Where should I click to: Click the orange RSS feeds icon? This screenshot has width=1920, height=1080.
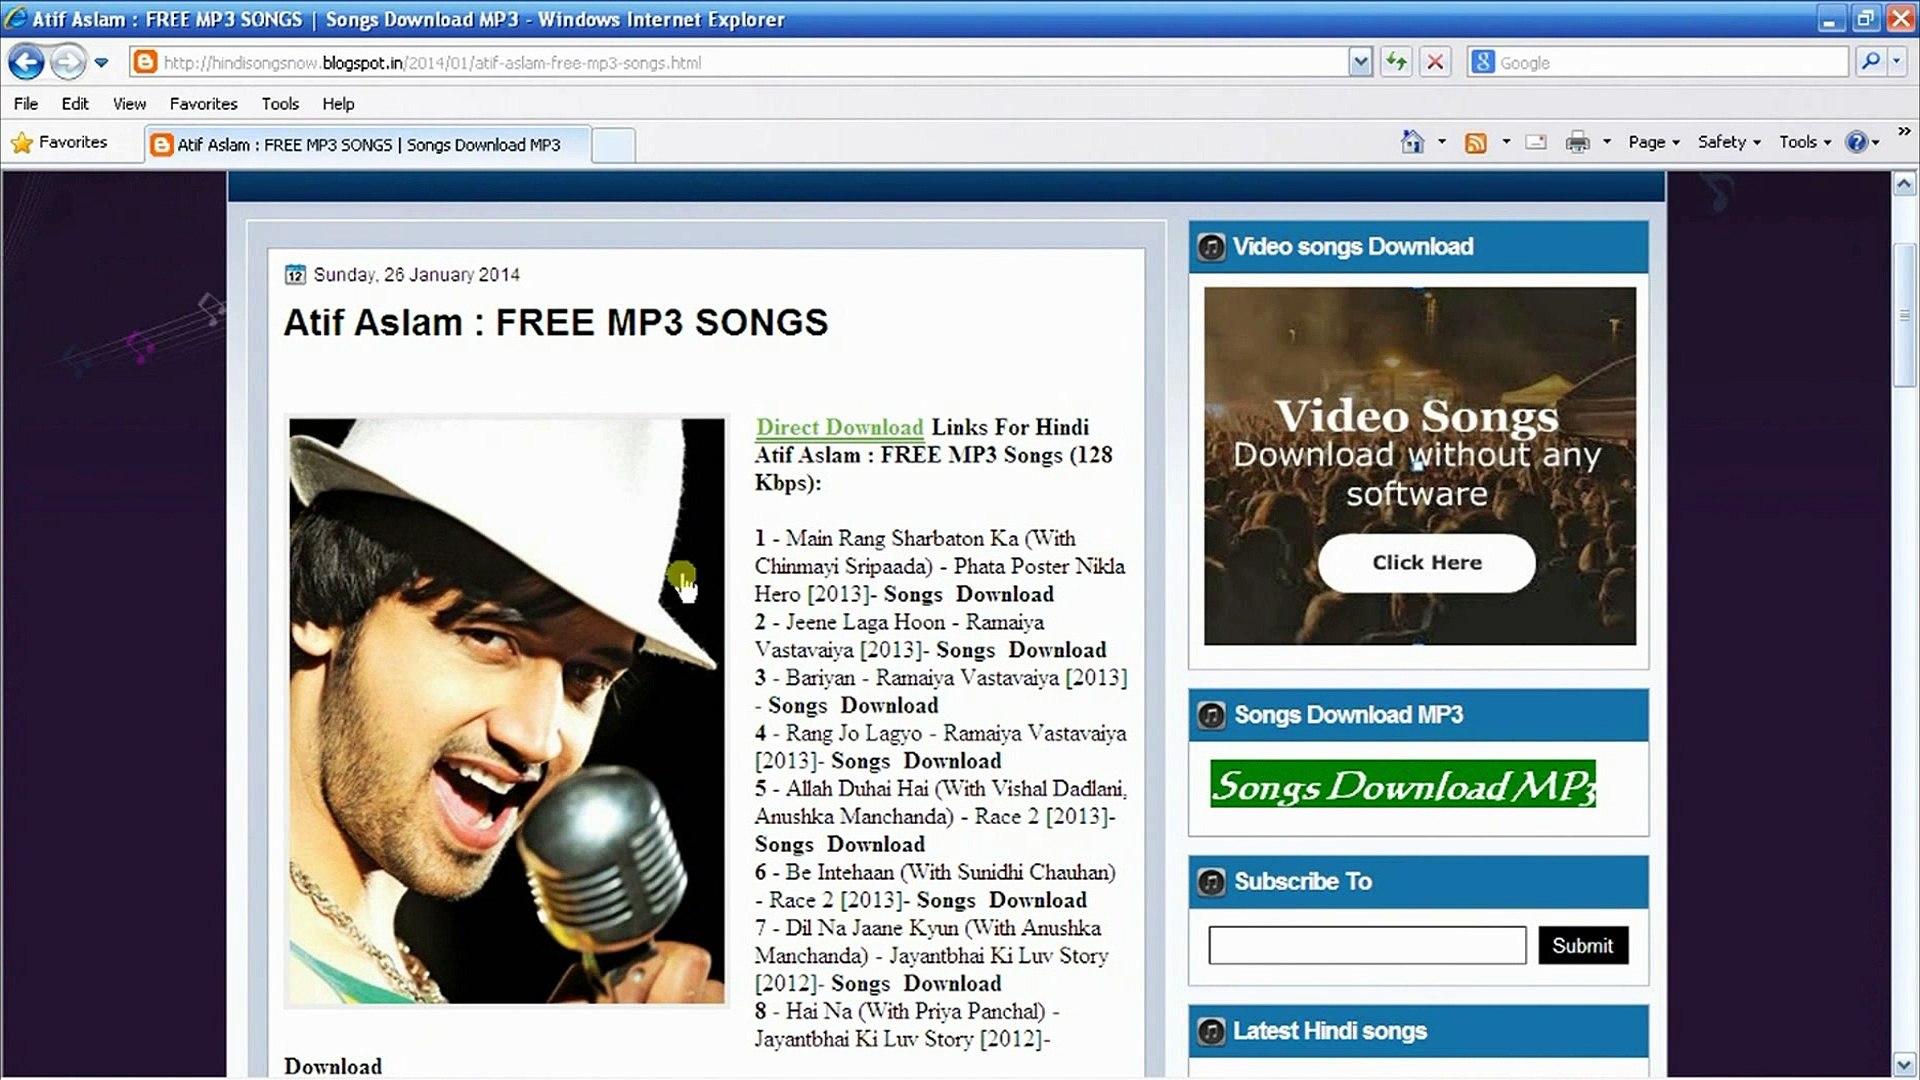(1475, 142)
